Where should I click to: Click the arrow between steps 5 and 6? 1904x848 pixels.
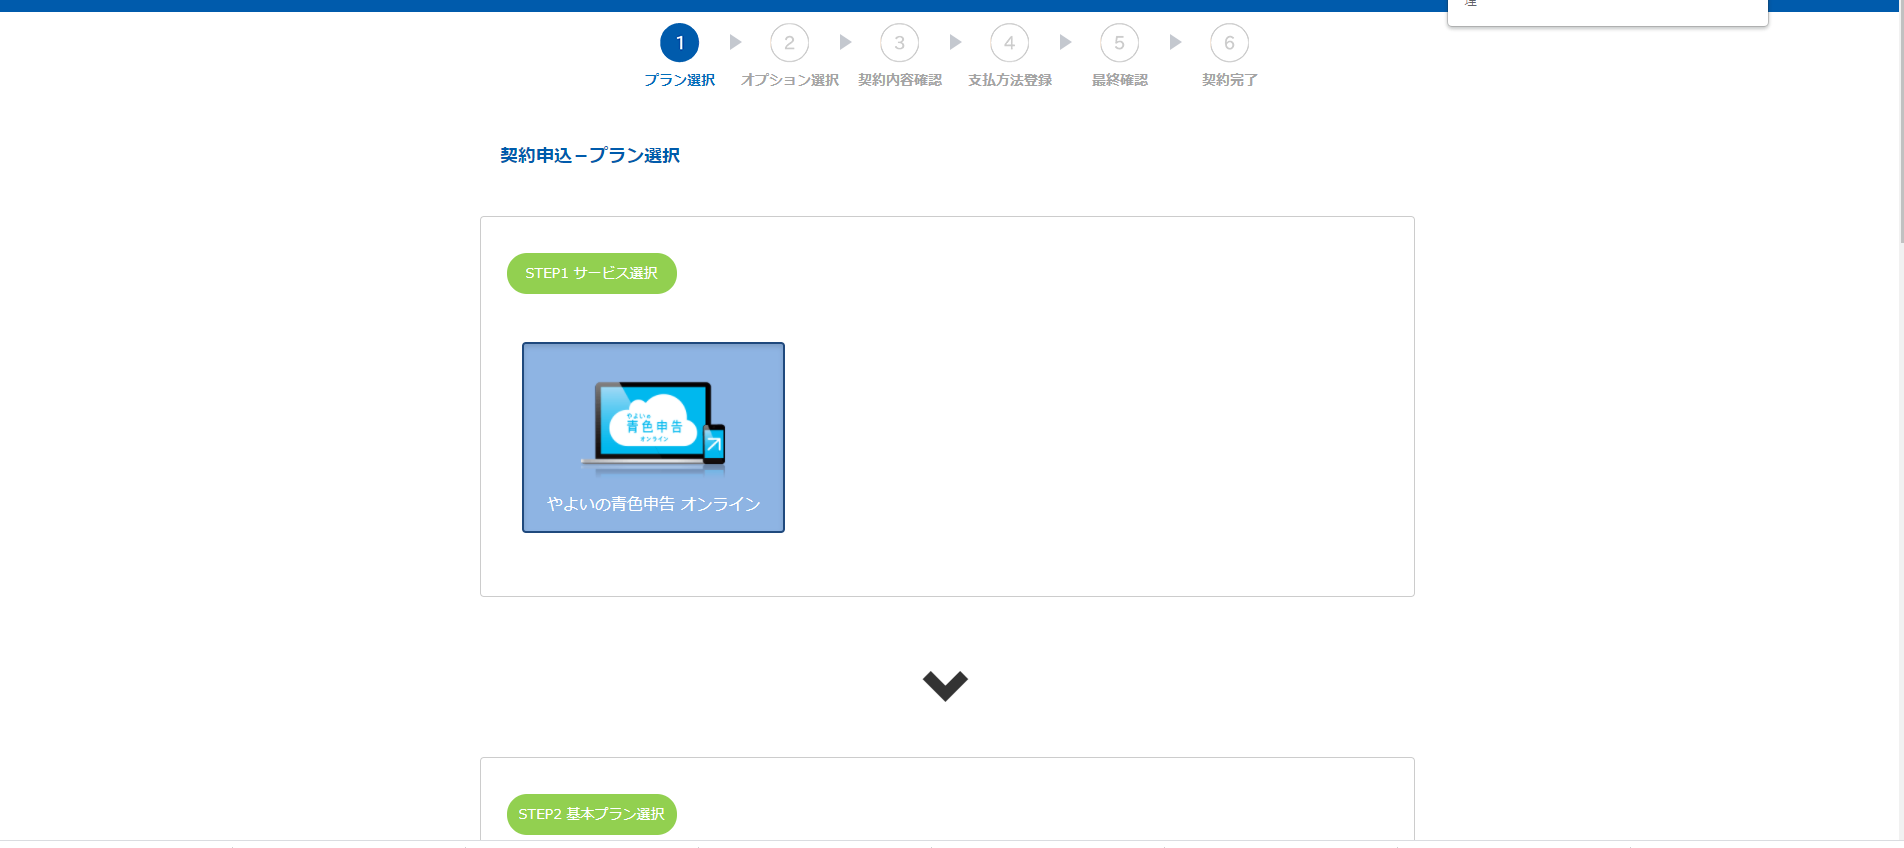click(1175, 42)
